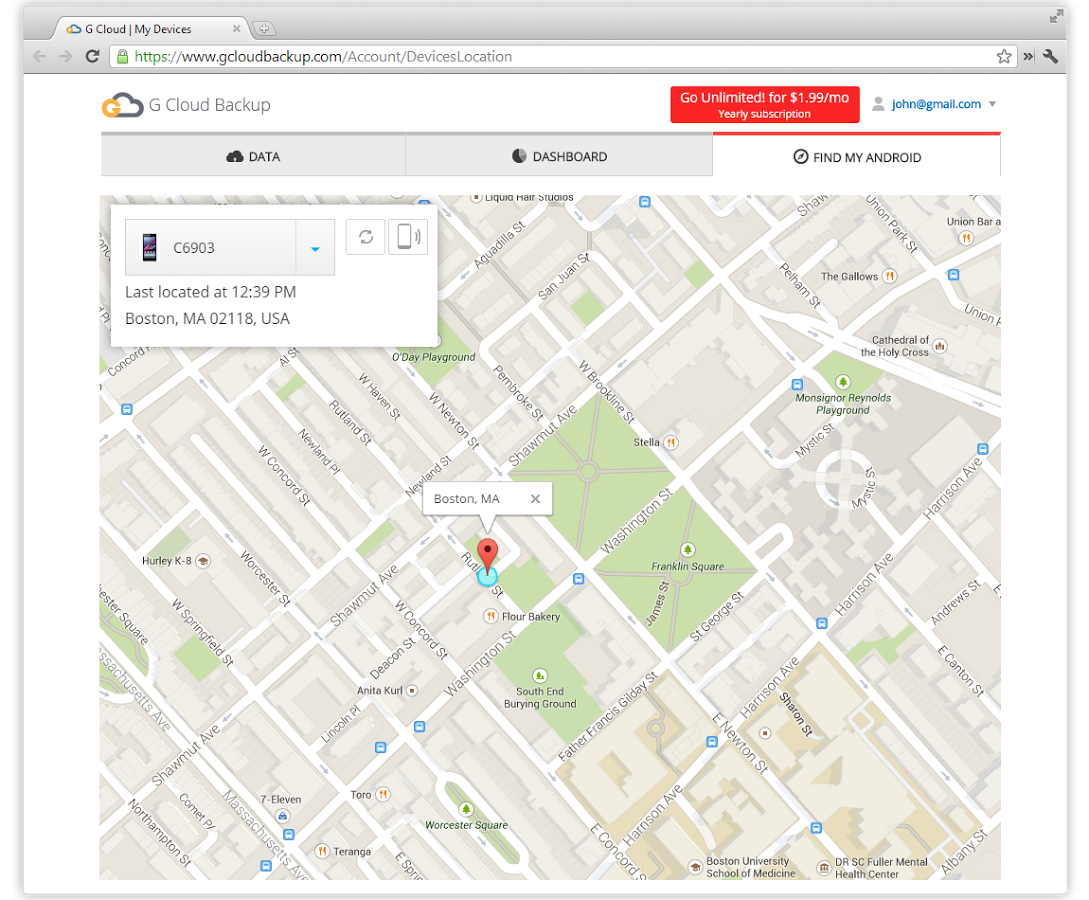Click the address bar URL field

coord(563,56)
